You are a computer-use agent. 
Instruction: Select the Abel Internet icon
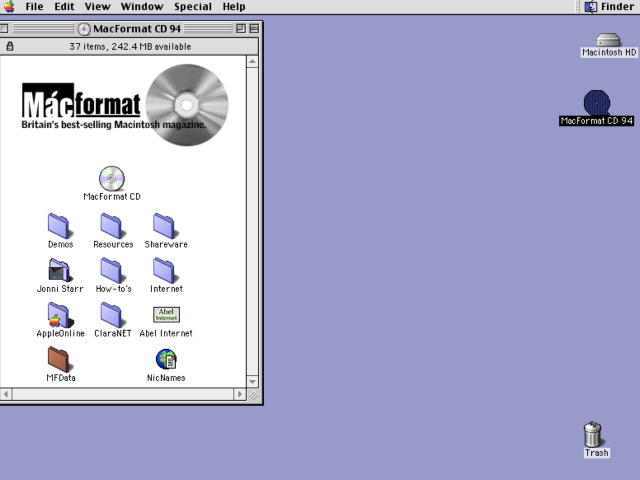point(166,315)
